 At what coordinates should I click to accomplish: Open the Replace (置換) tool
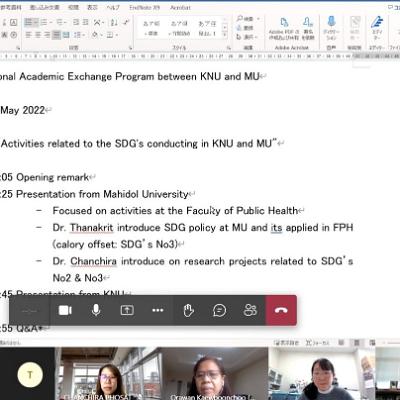(x=245, y=28)
